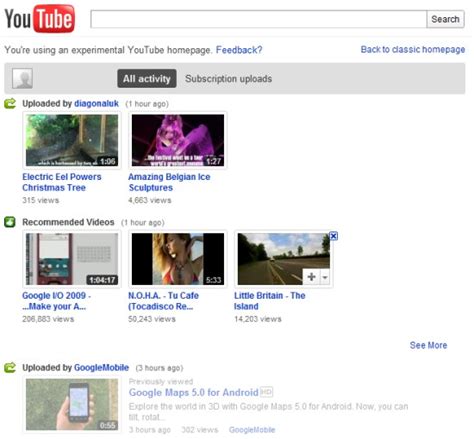Click the 14,203 views text
474x439 pixels.
[x=258, y=319]
